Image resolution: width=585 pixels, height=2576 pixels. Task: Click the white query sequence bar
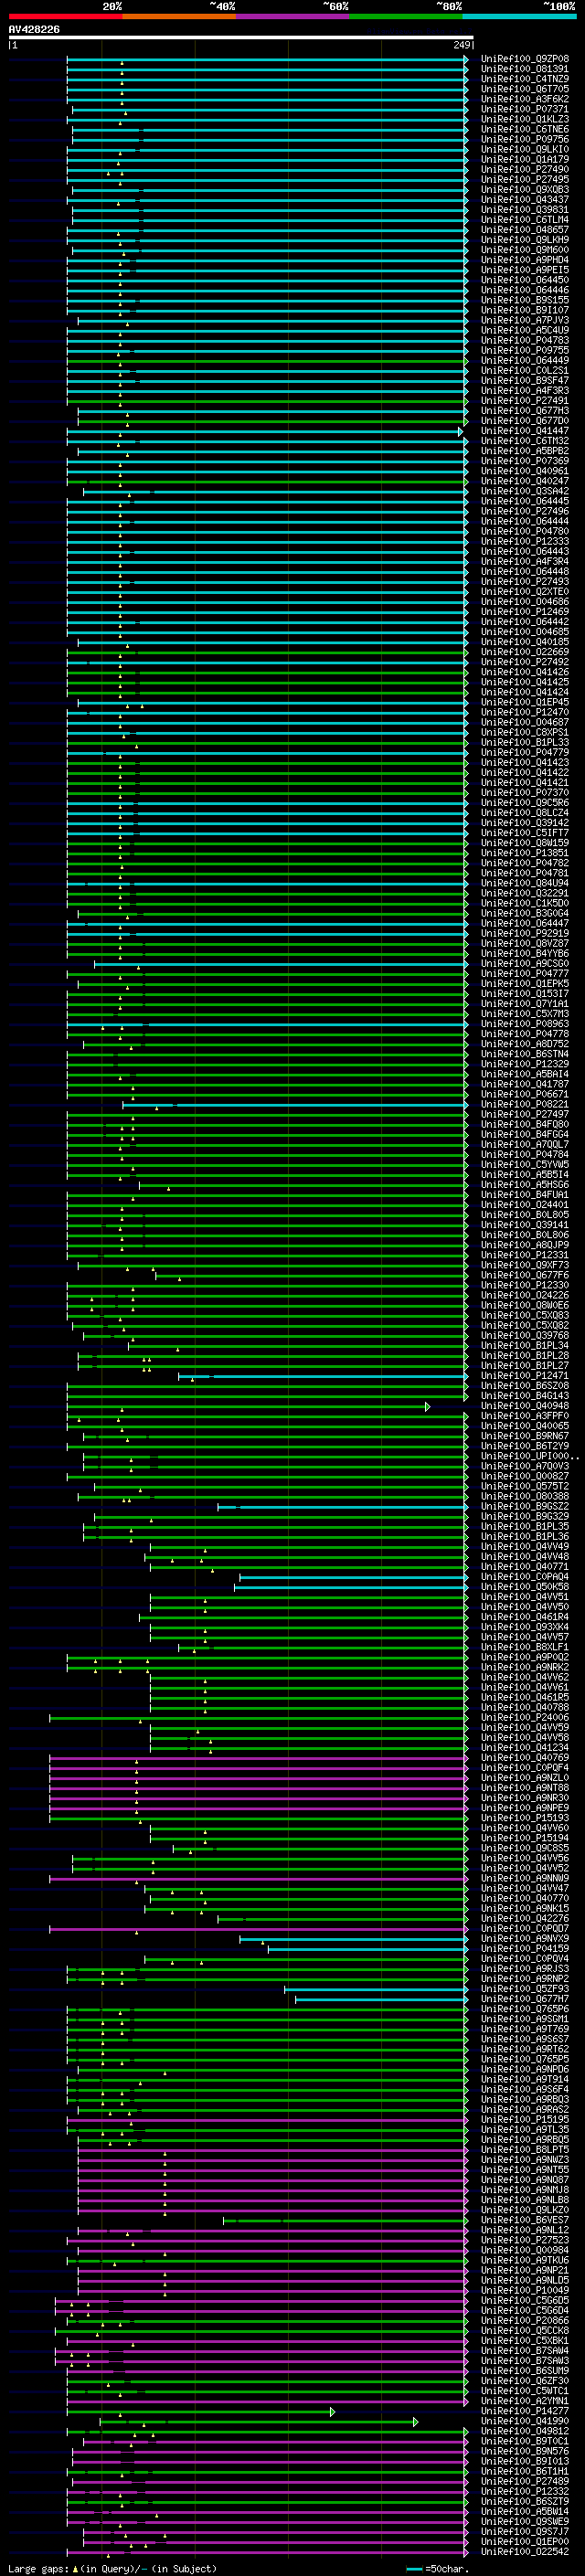click(x=240, y=38)
